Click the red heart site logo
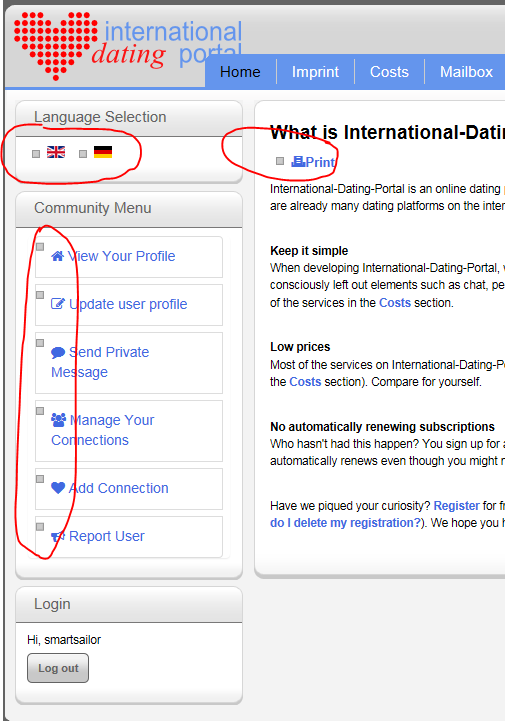This screenshot has width=505, height=721. 56,46
